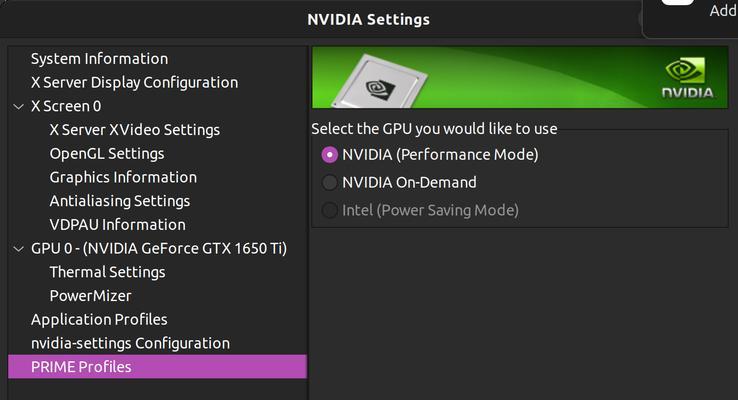
Task: Select NVIDIA On-Demand radio button
Action: click(329, 183)
